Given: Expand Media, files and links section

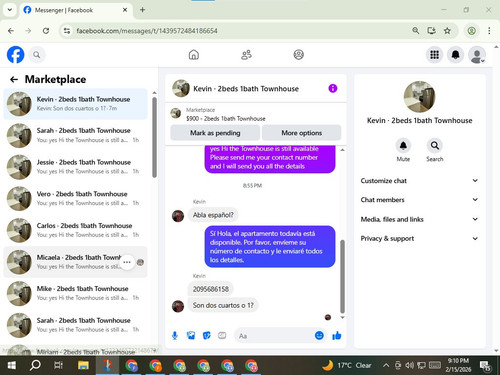Looking at the screenshot, I should click(419, 219).
